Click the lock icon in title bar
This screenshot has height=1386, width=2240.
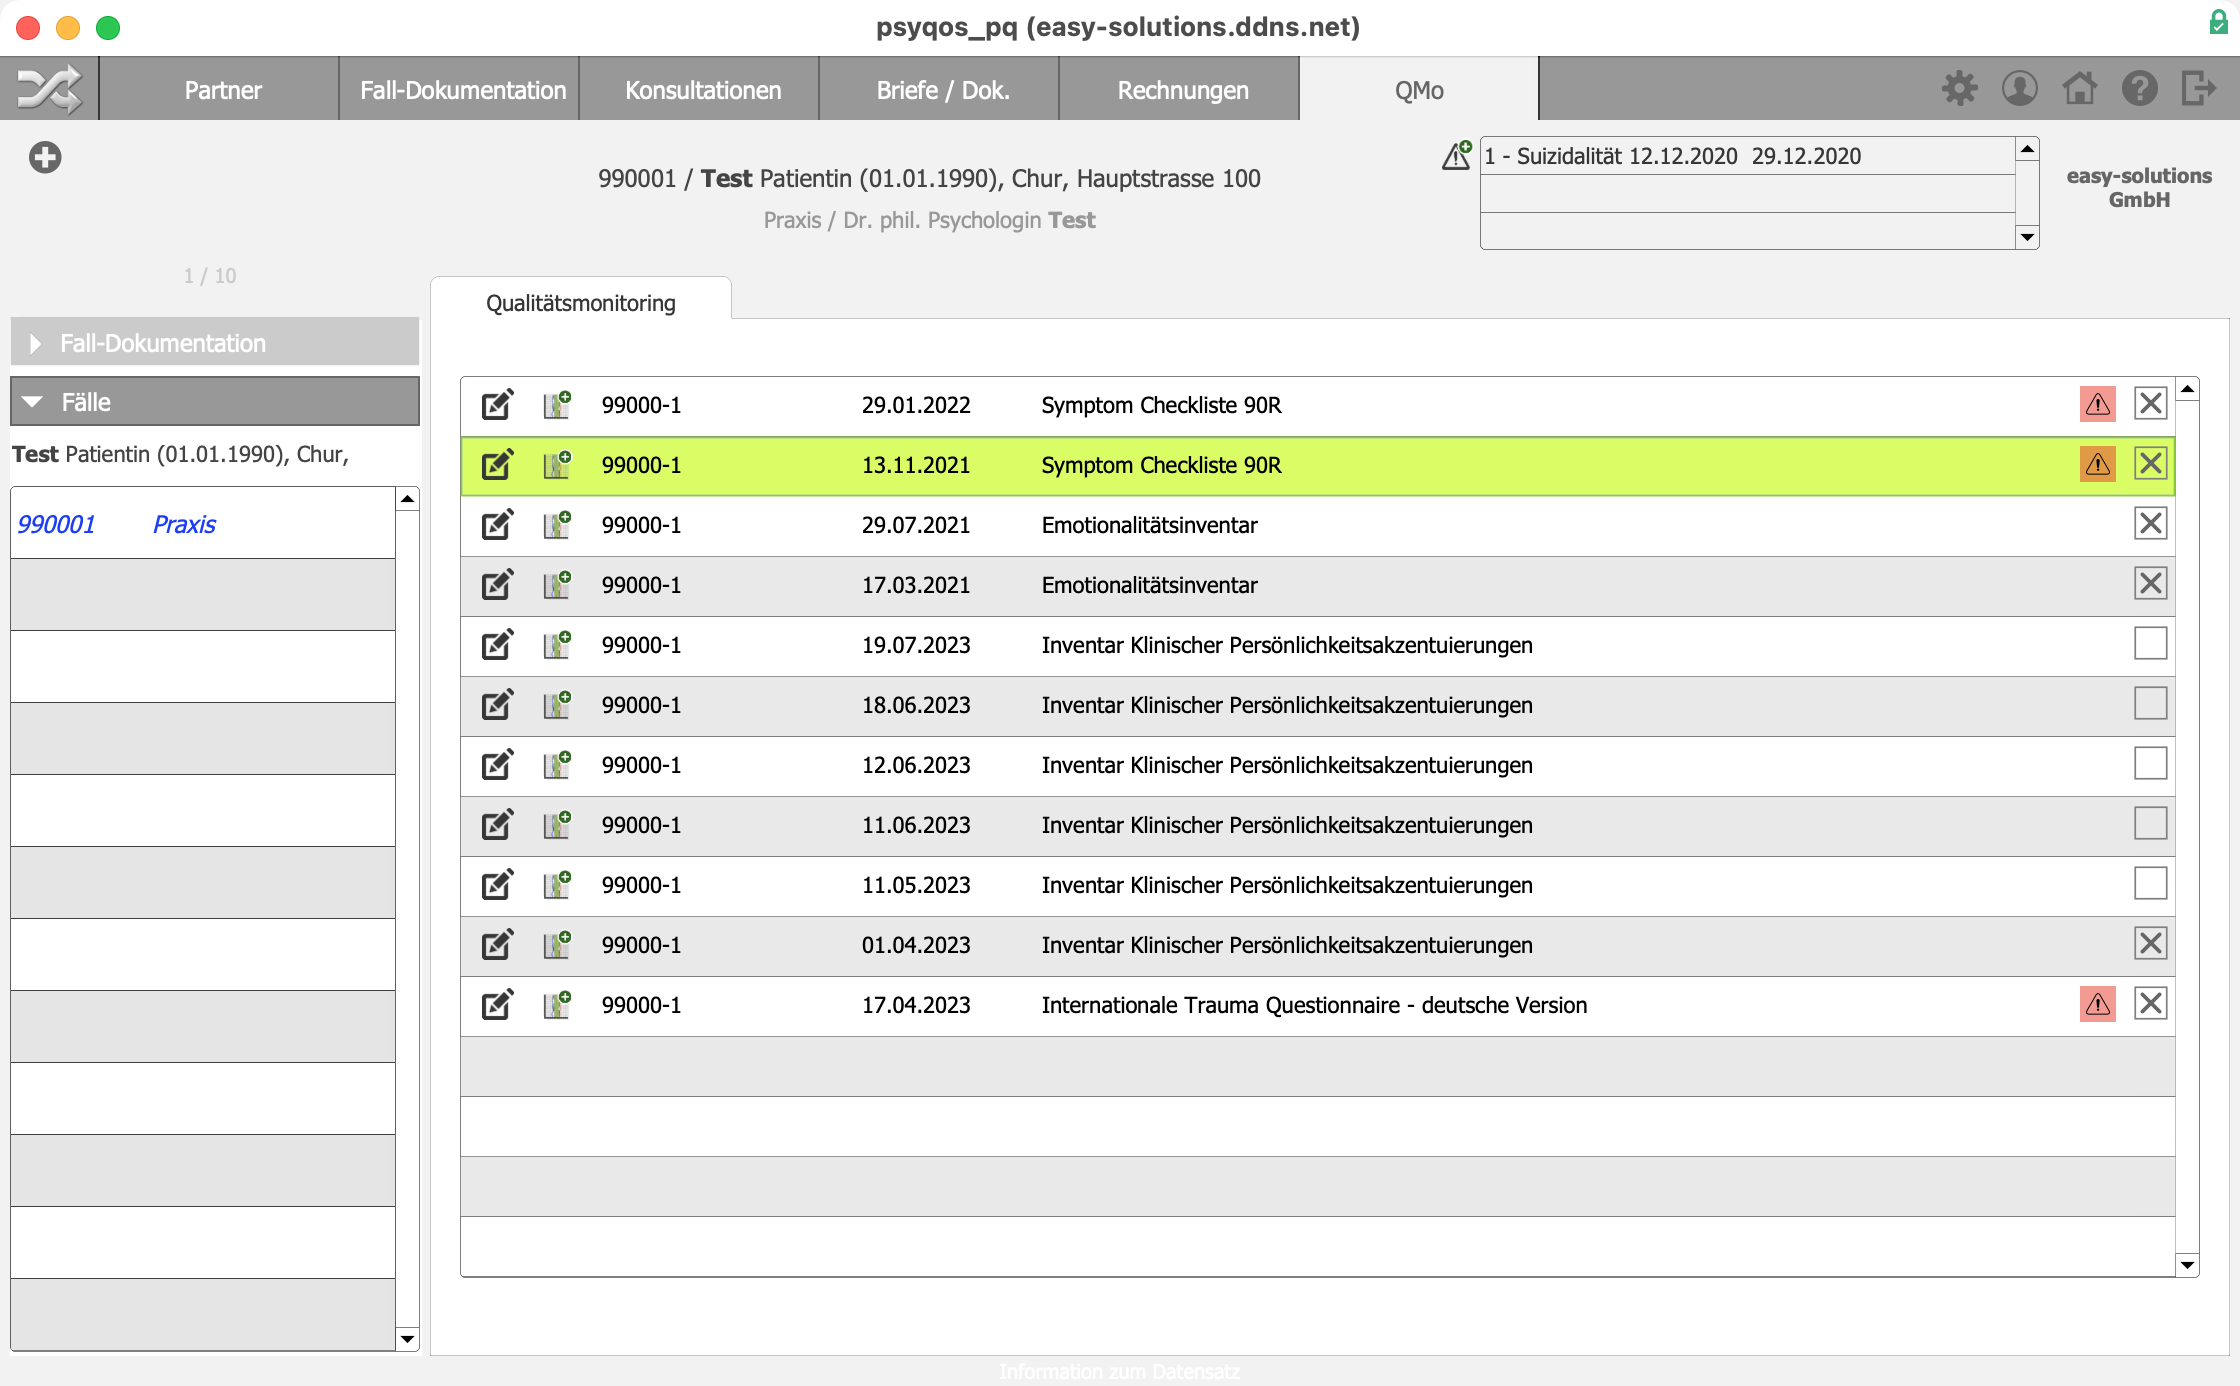pos(2218,22)
